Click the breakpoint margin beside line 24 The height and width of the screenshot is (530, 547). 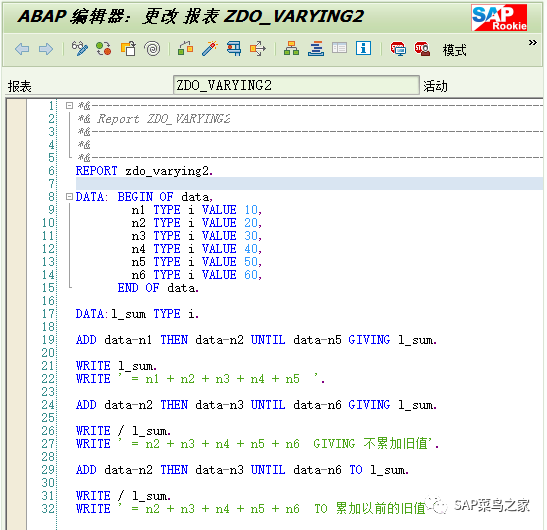tap(16, 405)
